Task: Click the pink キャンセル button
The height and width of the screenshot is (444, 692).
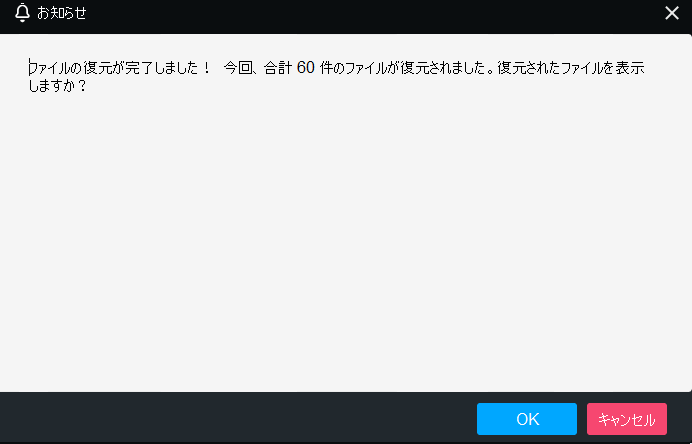Action: 627,419
